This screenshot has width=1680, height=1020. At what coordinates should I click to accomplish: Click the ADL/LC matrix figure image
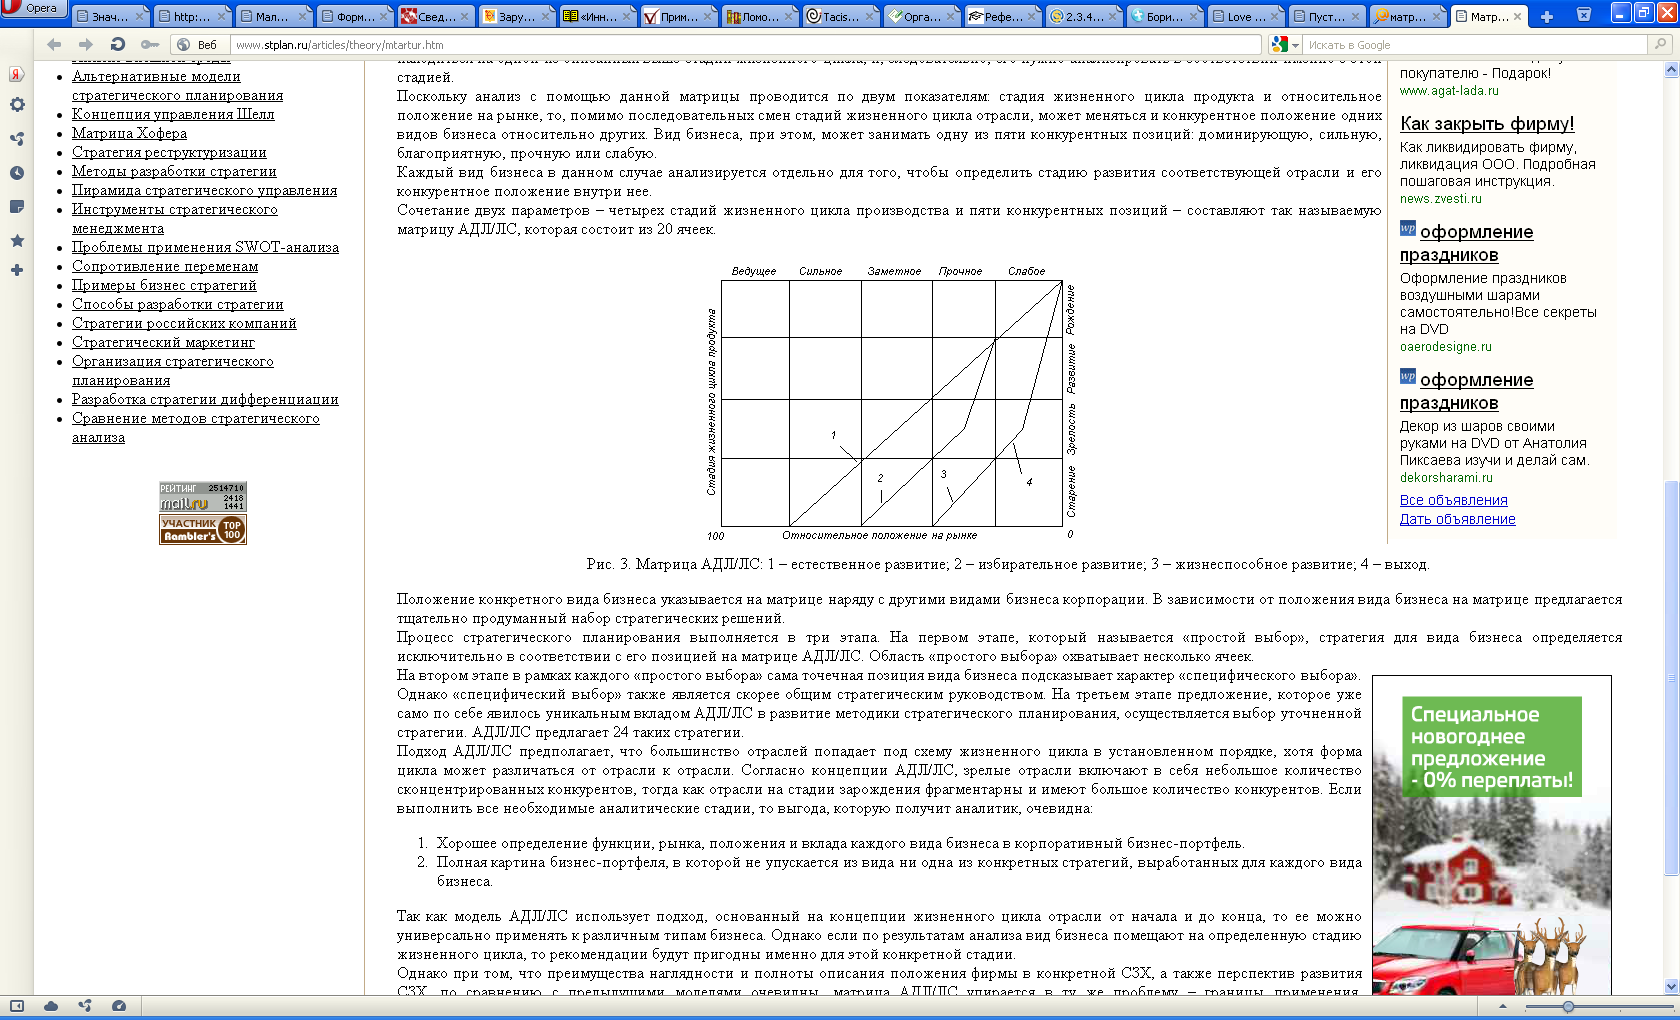(x=891, y=402)
